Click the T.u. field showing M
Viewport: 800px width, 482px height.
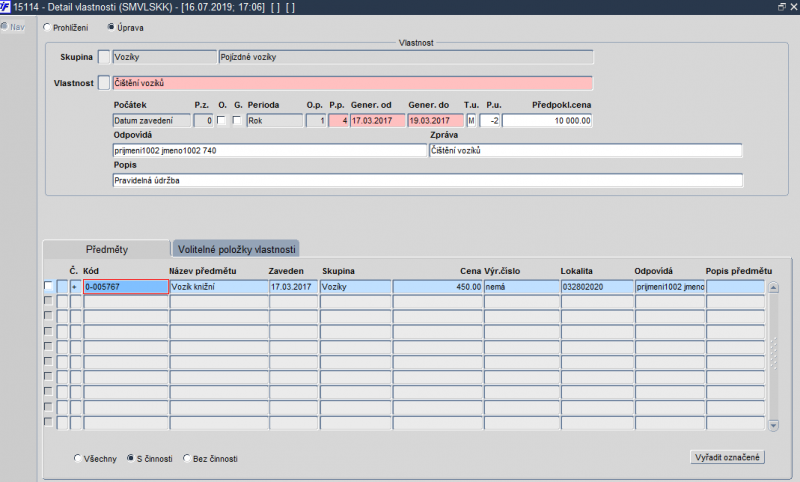[x=471, y=121]
